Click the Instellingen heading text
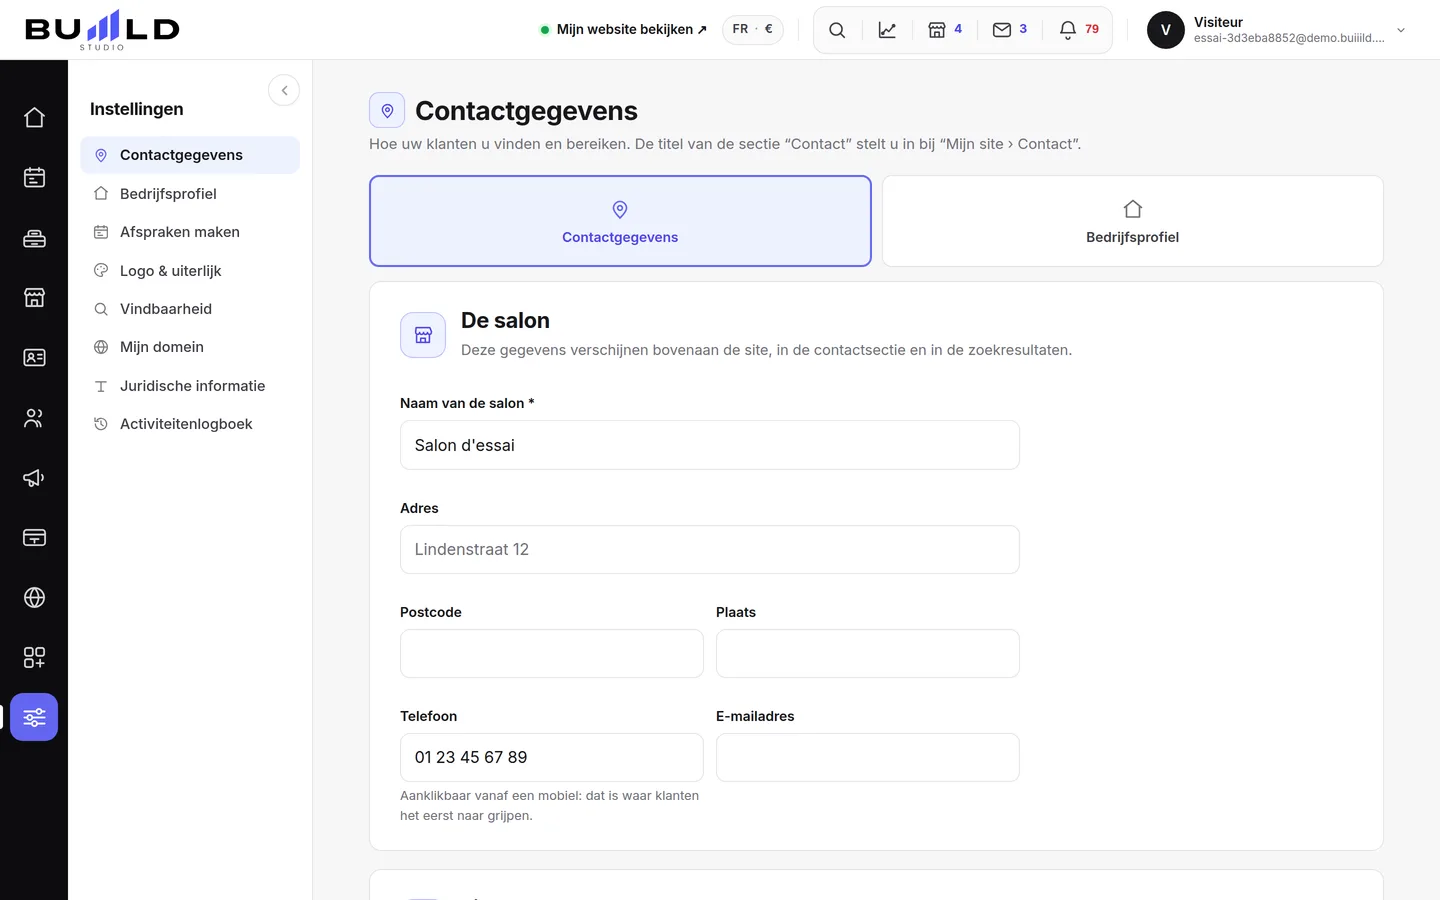The width and height of the screenshot is (1440, 900). tap(137, 109)
